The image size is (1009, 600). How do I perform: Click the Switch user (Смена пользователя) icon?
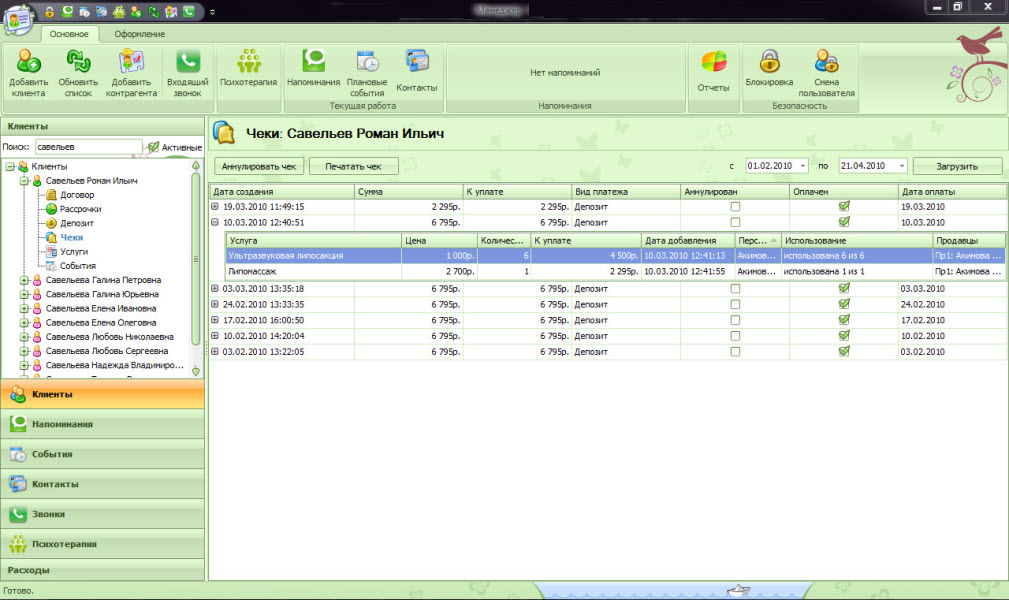coord(826,61)
